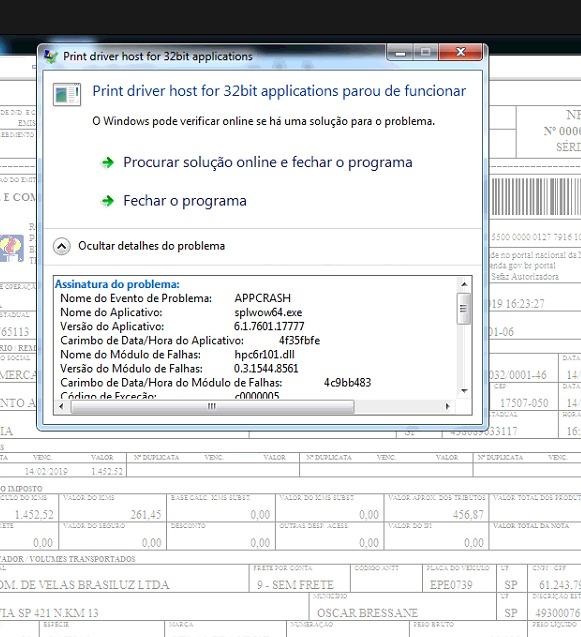Click fault module 'hpc6r101.dll'
The width and height of the screenshot is (581, 637).
(x=264, y=355)
